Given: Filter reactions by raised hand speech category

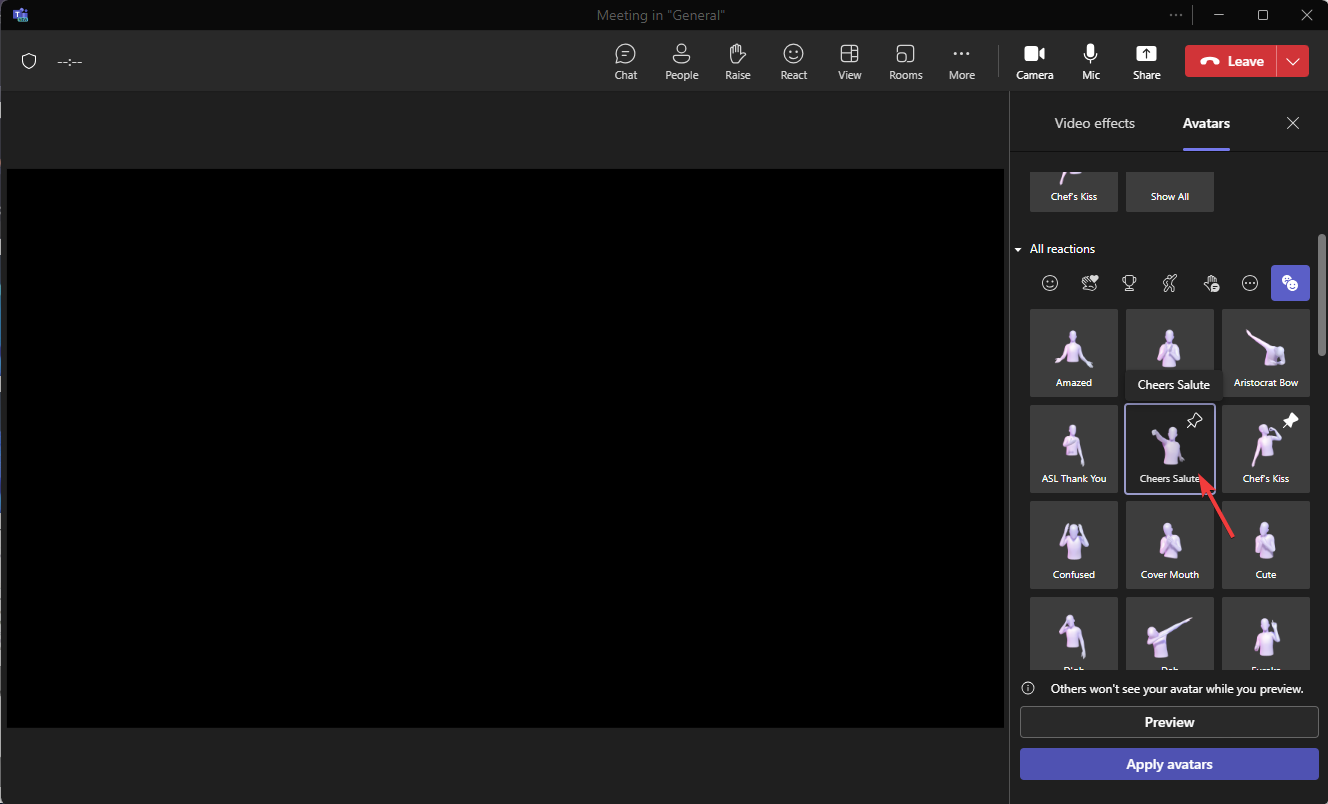Looking at the screenshot, I should pos(1210,283).
